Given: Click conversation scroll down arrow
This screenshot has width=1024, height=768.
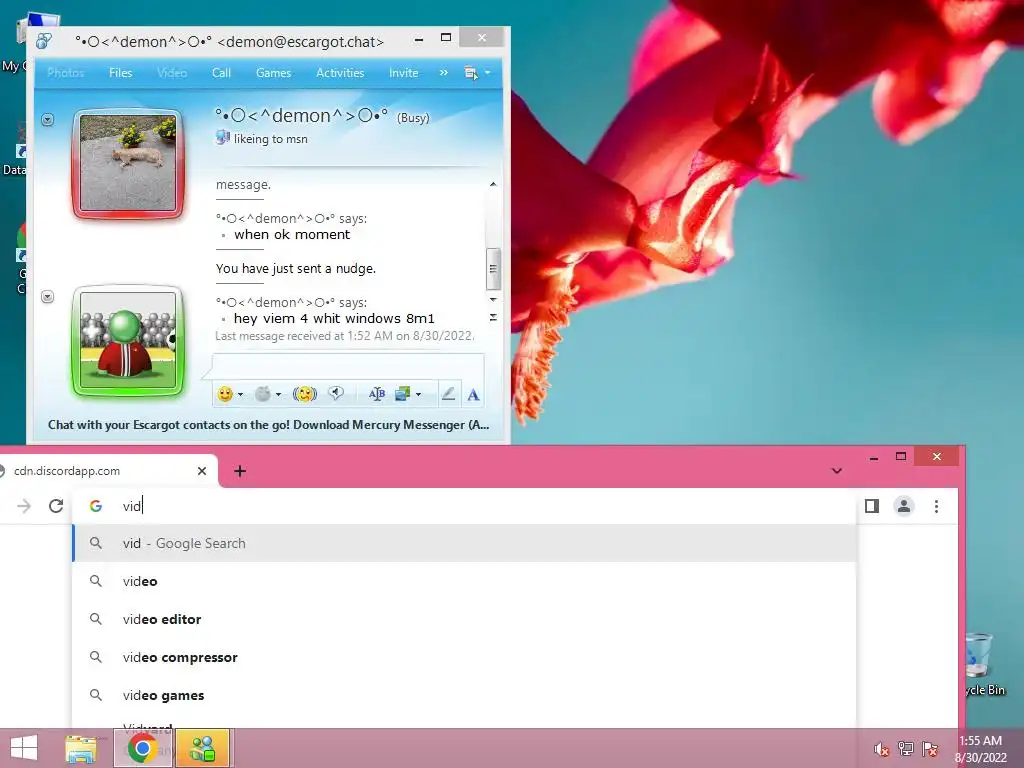Looking at the screenshot, I should pyautogui.click(x=493, y=299).
